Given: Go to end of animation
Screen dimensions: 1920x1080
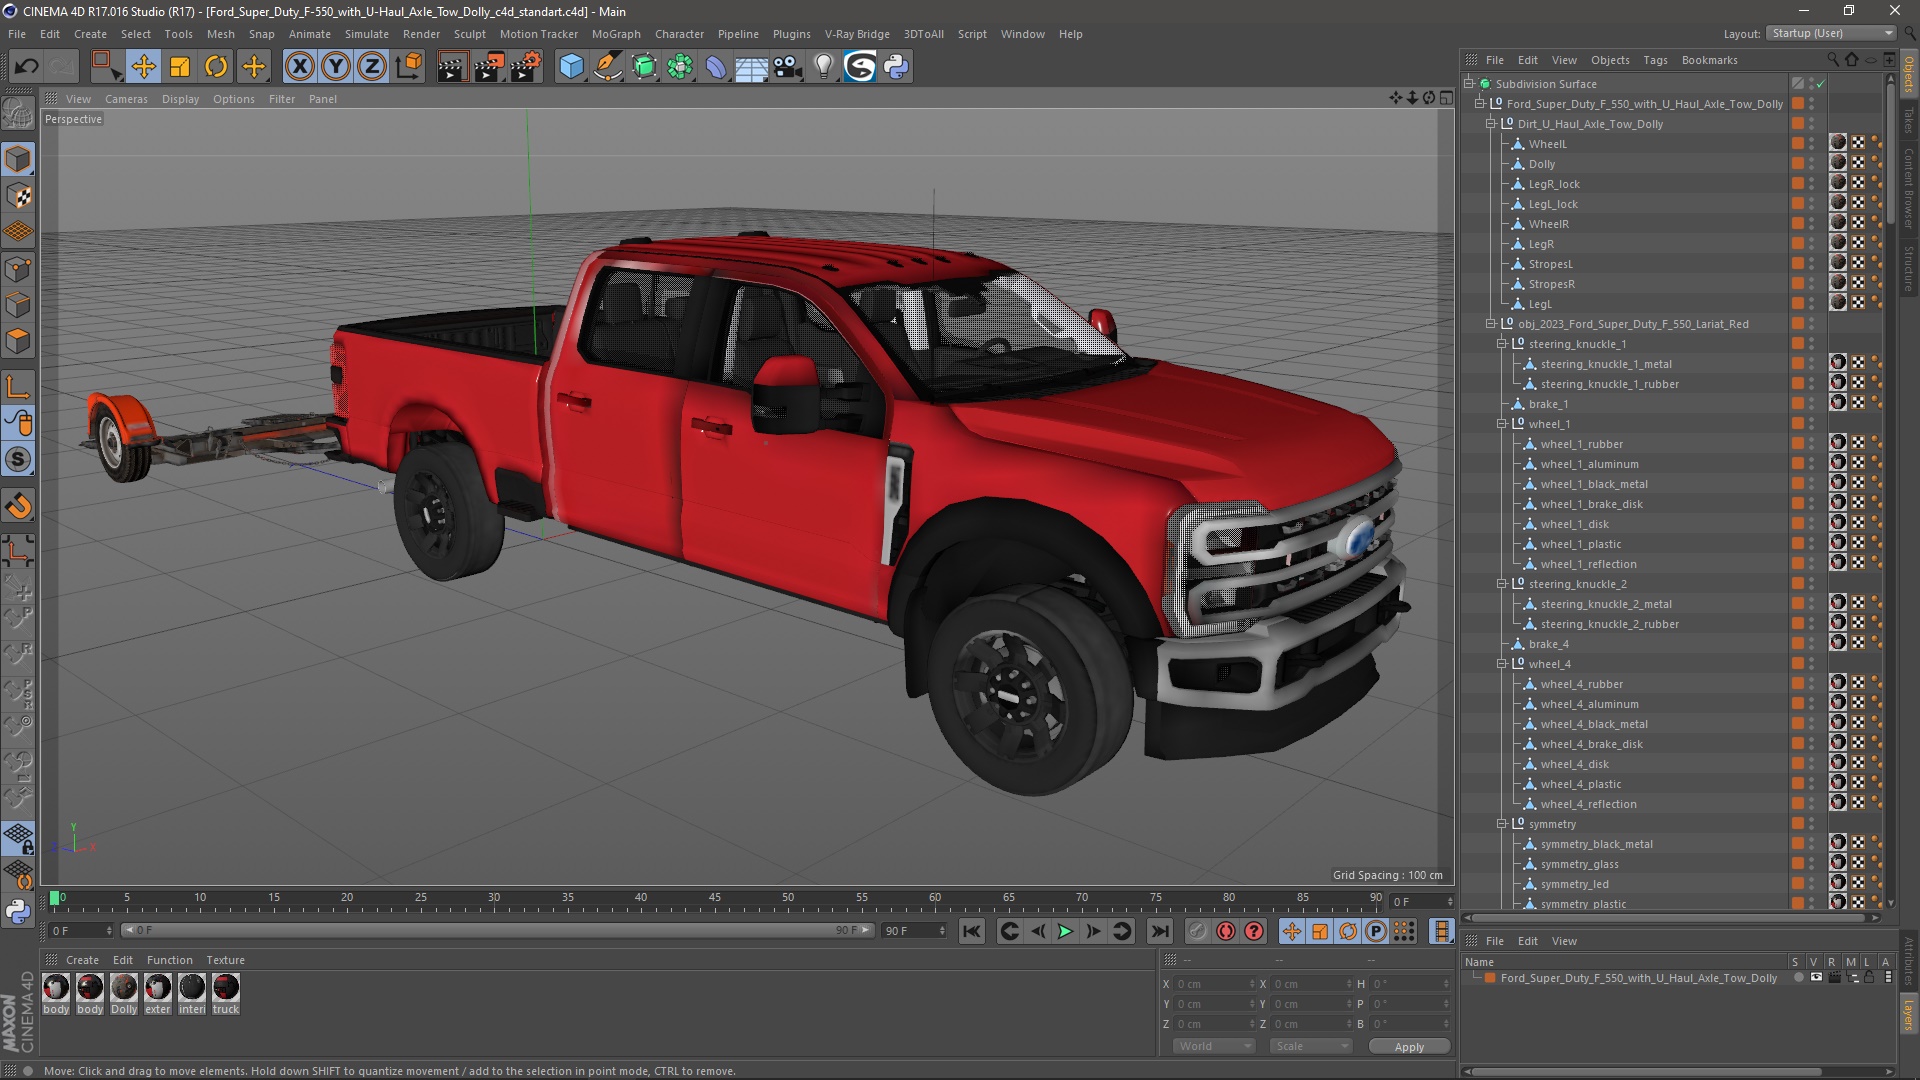Looking at the screenshot, I should click(x=1159, y=931).
